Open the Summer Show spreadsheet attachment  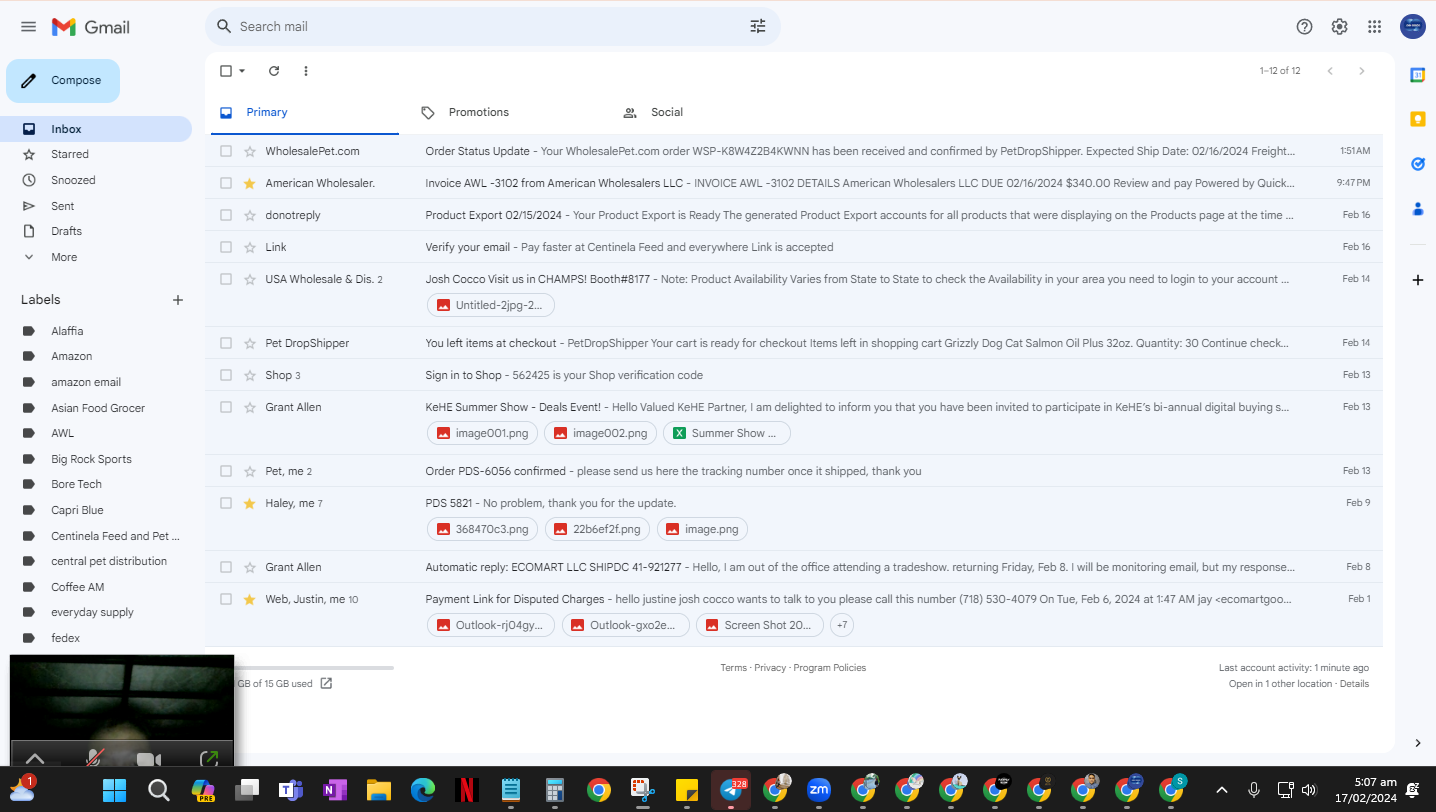click(729, 433)
